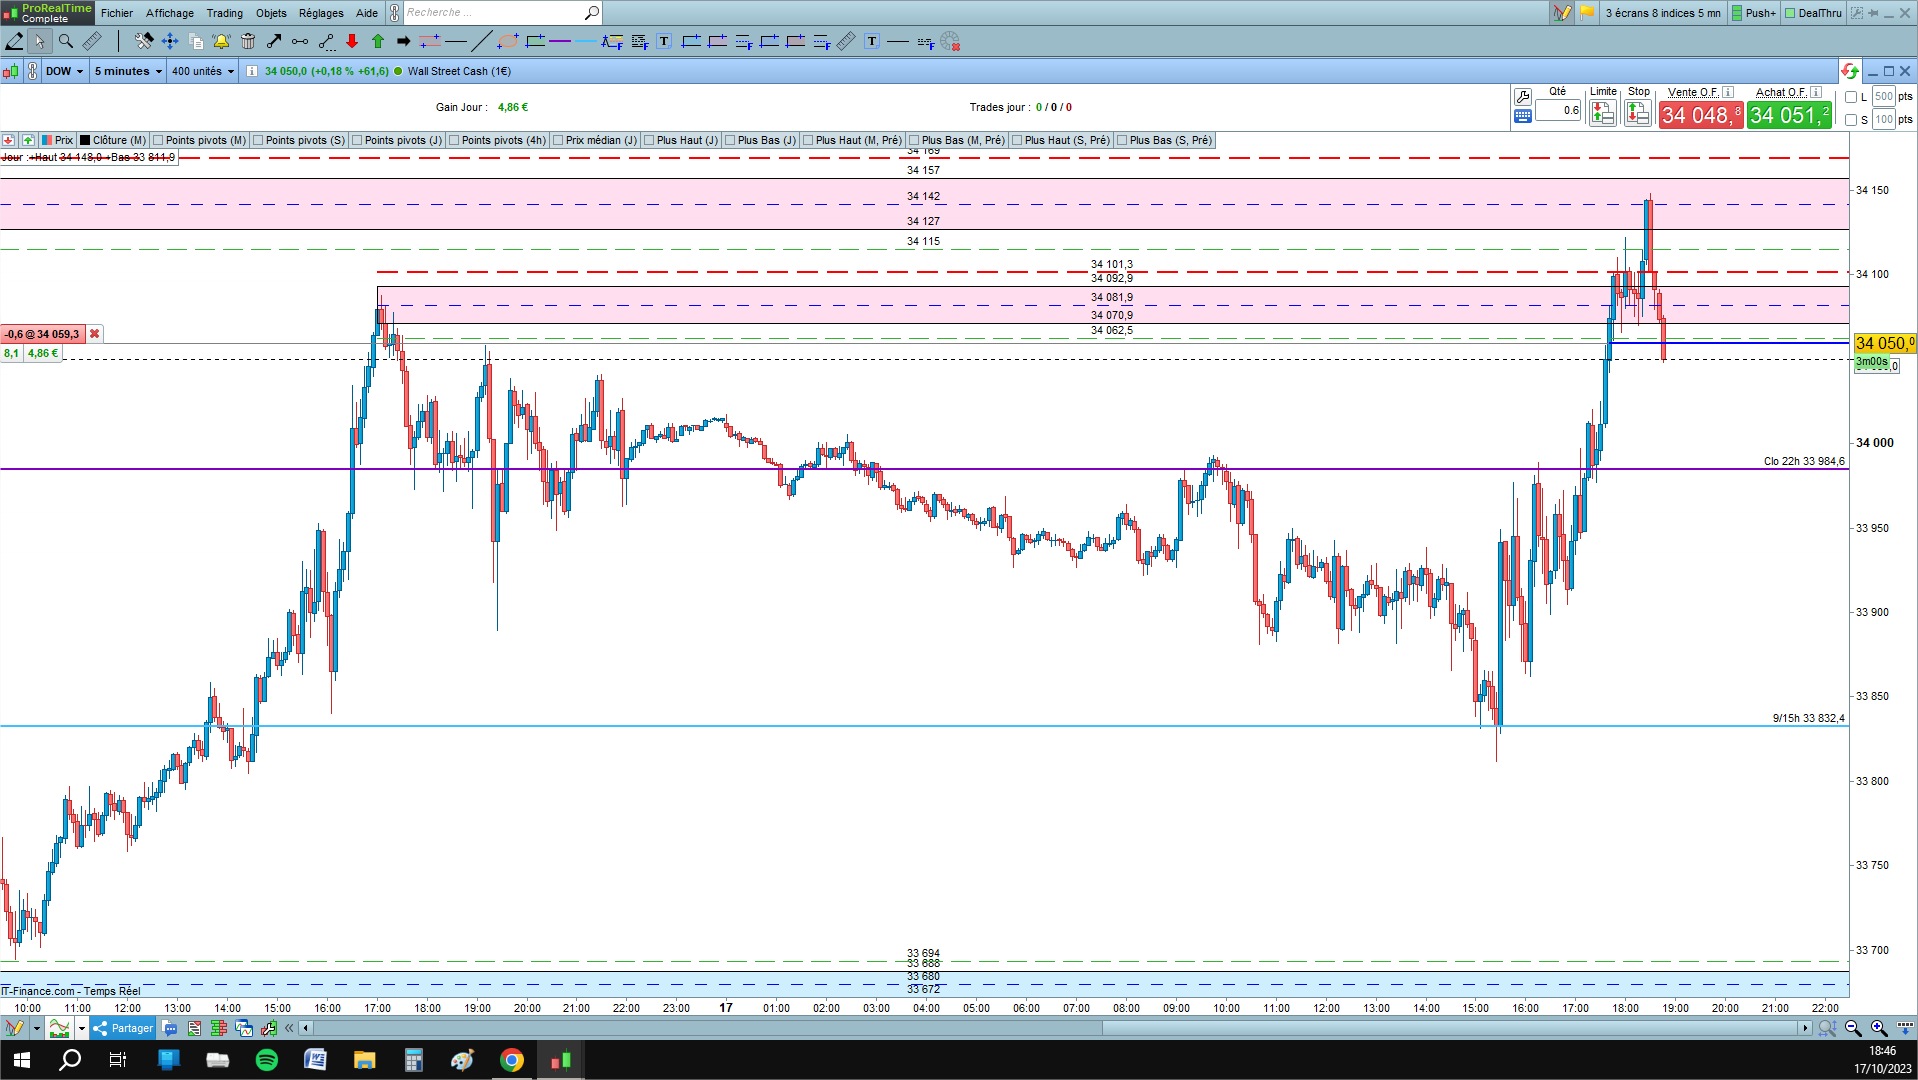Toggle the Points pivots (S) checkbox
The height and width of the screenshot is (1080, 1918).
click(x=258, y=140)
